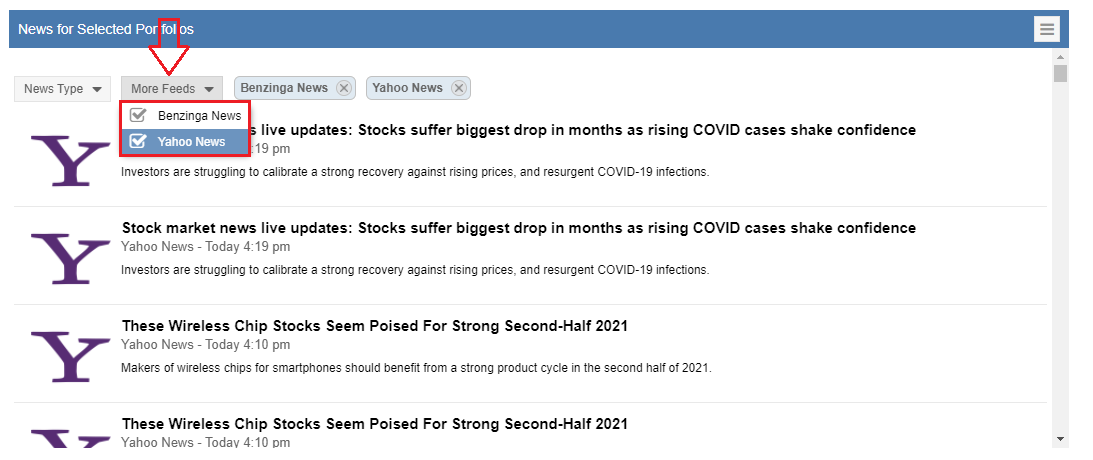Viewport: 1093px width, 460px height.
Task: Remove the Yahoo News filter tag
Action: point(459,88)
